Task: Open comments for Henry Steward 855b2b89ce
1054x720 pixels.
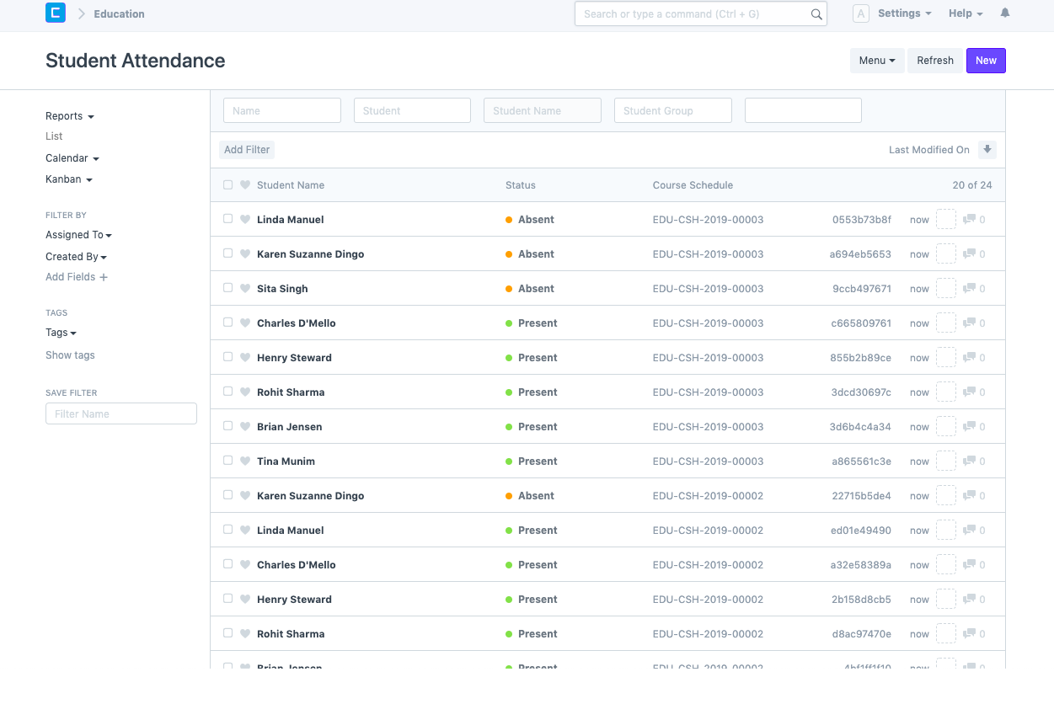Action: (974, 358)
